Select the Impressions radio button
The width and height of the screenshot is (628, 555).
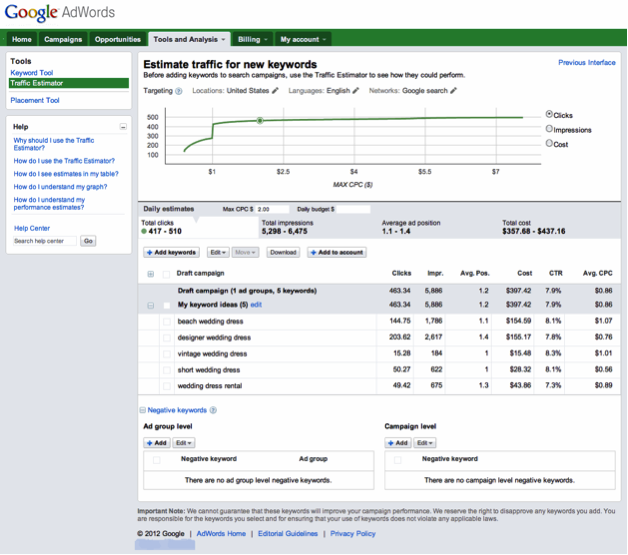coord(549,129)
